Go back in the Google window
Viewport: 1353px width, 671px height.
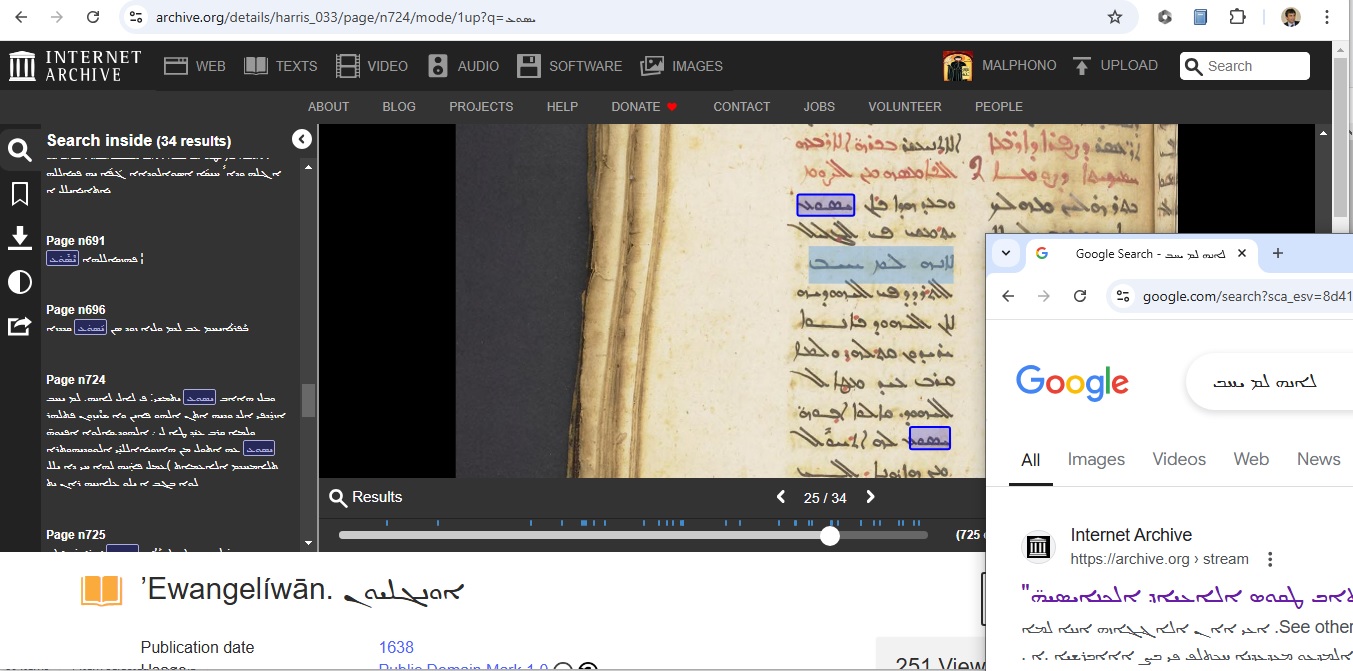(1008, 296)
